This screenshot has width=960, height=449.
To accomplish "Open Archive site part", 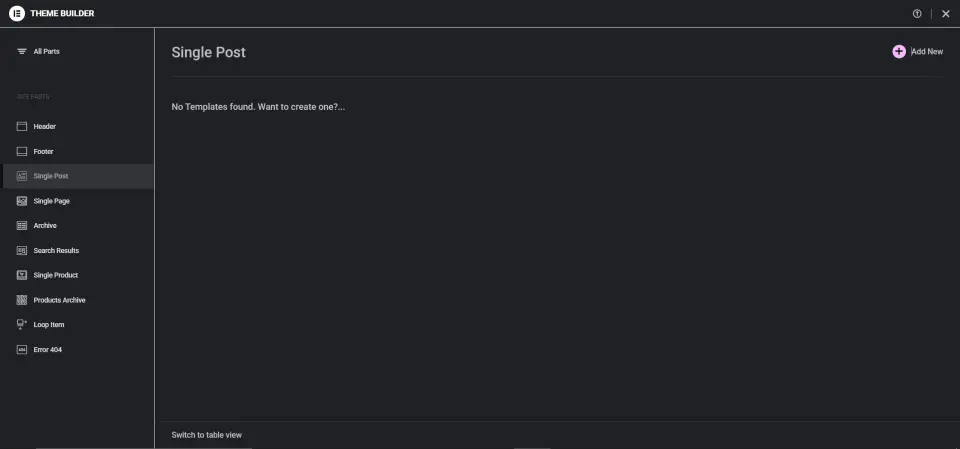I will [45, 226].
